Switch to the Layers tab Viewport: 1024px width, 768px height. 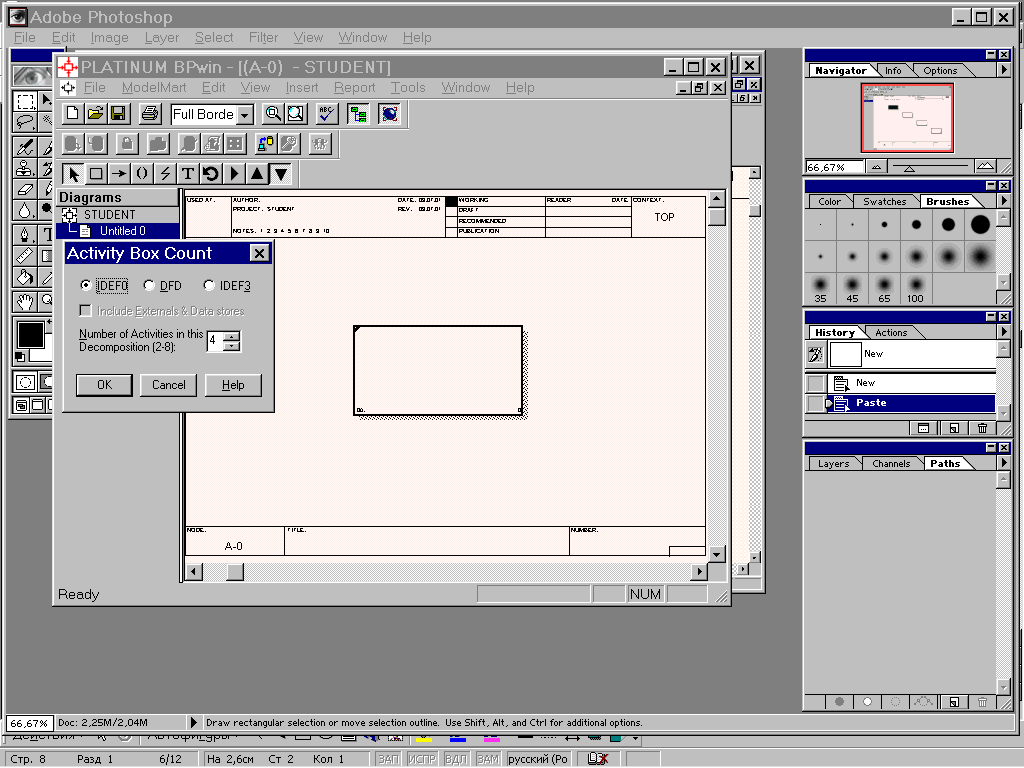click(833, 464)
